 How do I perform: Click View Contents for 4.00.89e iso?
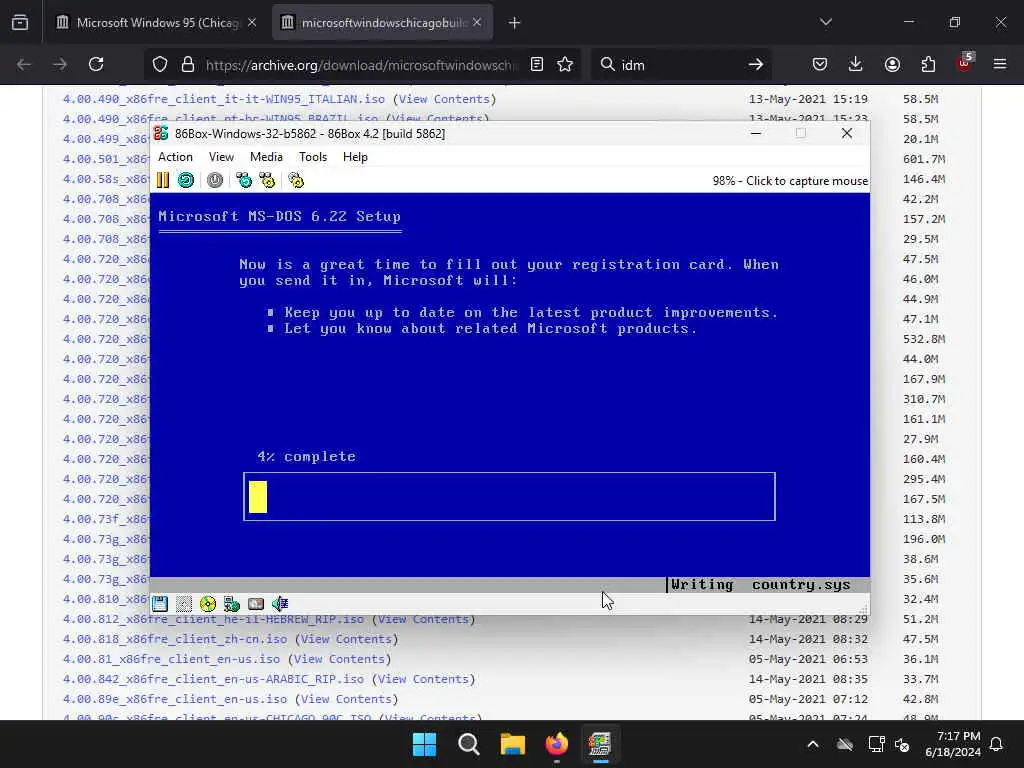click(346, 699)
